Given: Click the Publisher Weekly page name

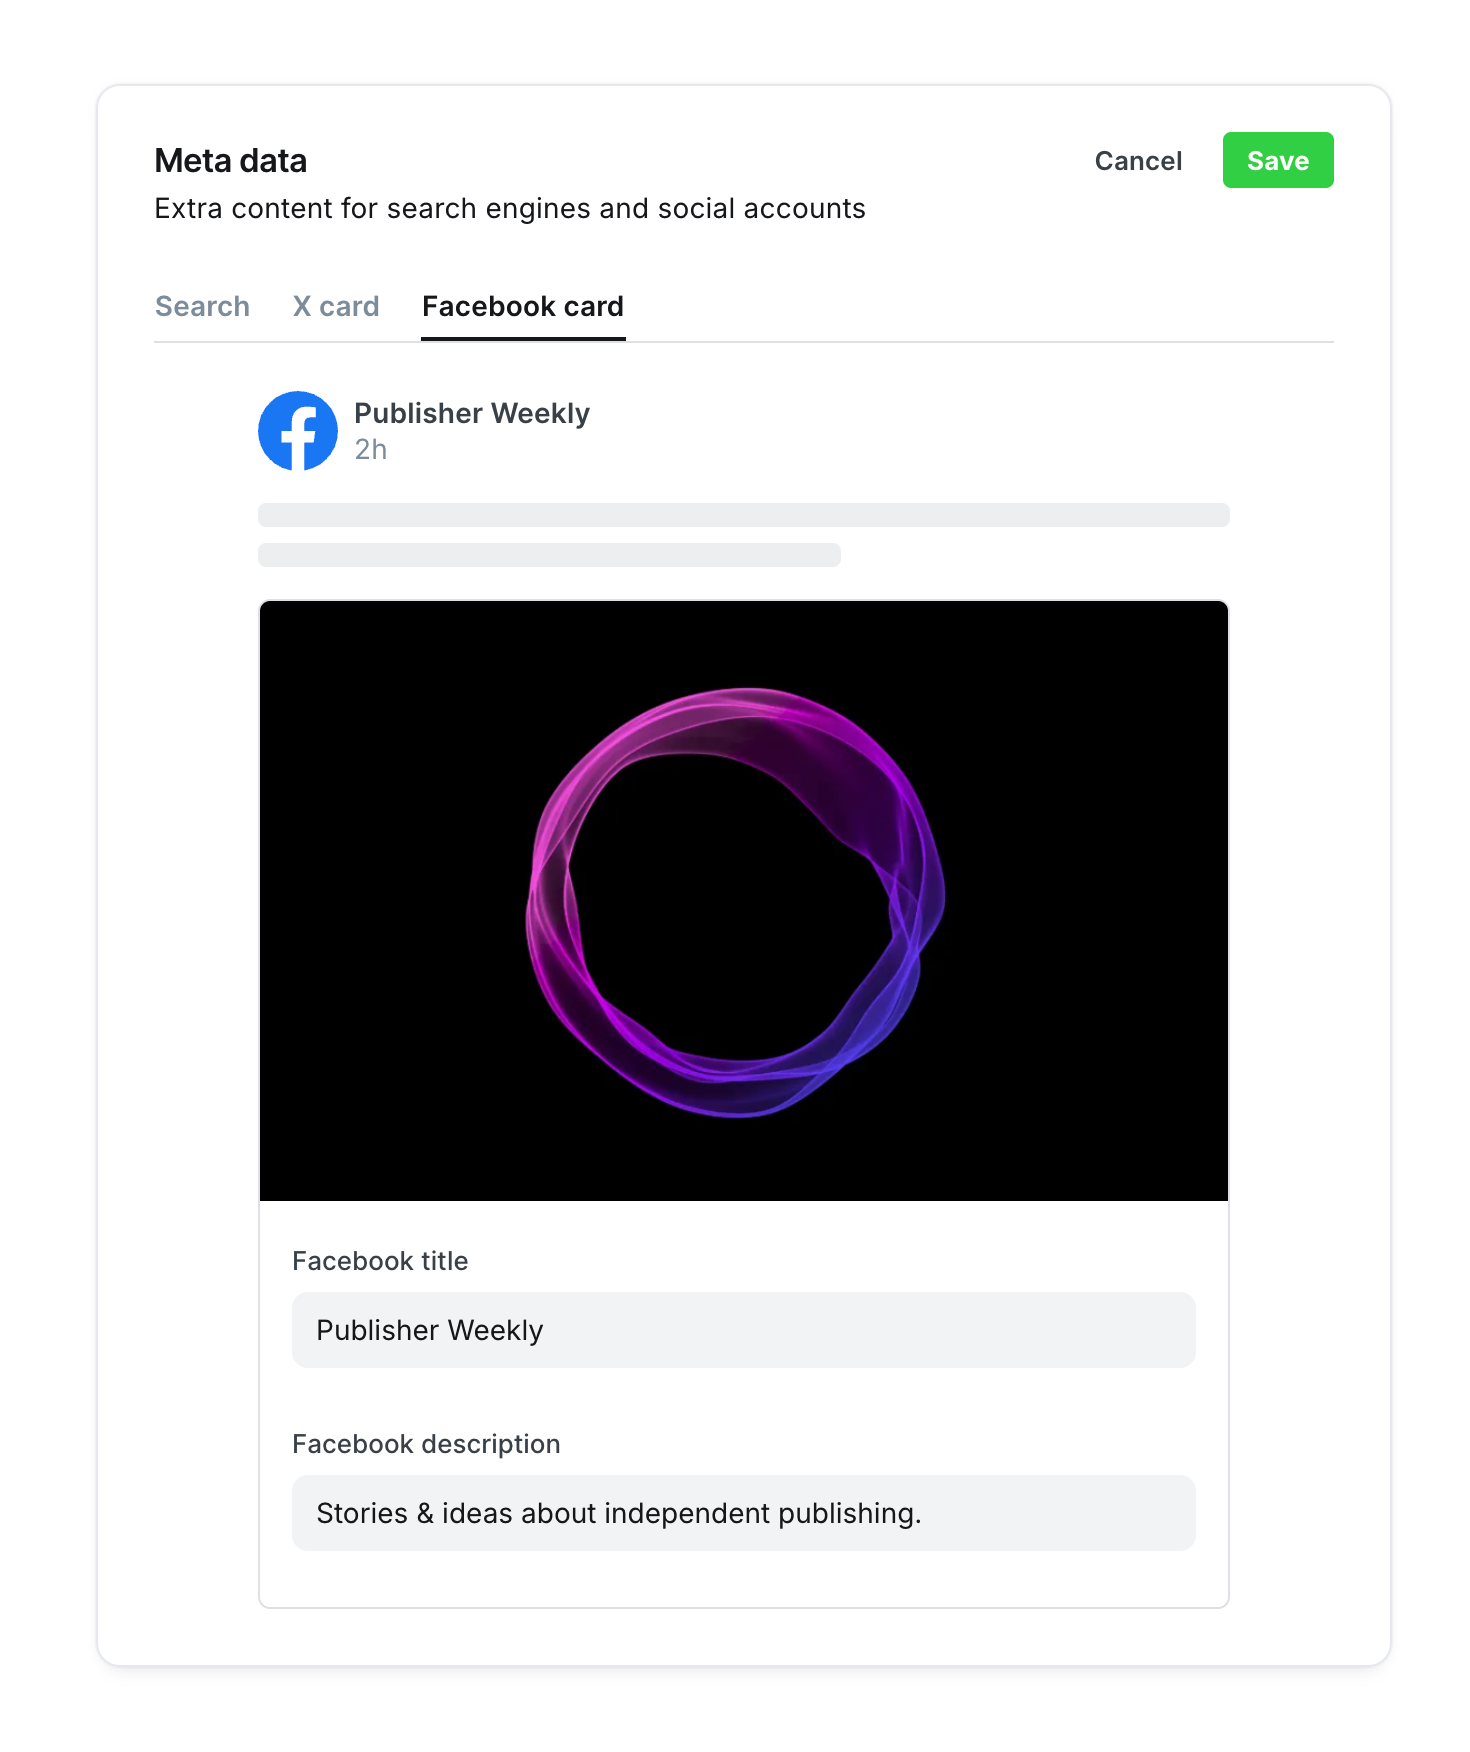Looking at the screenshot, I should pos(472,413).
